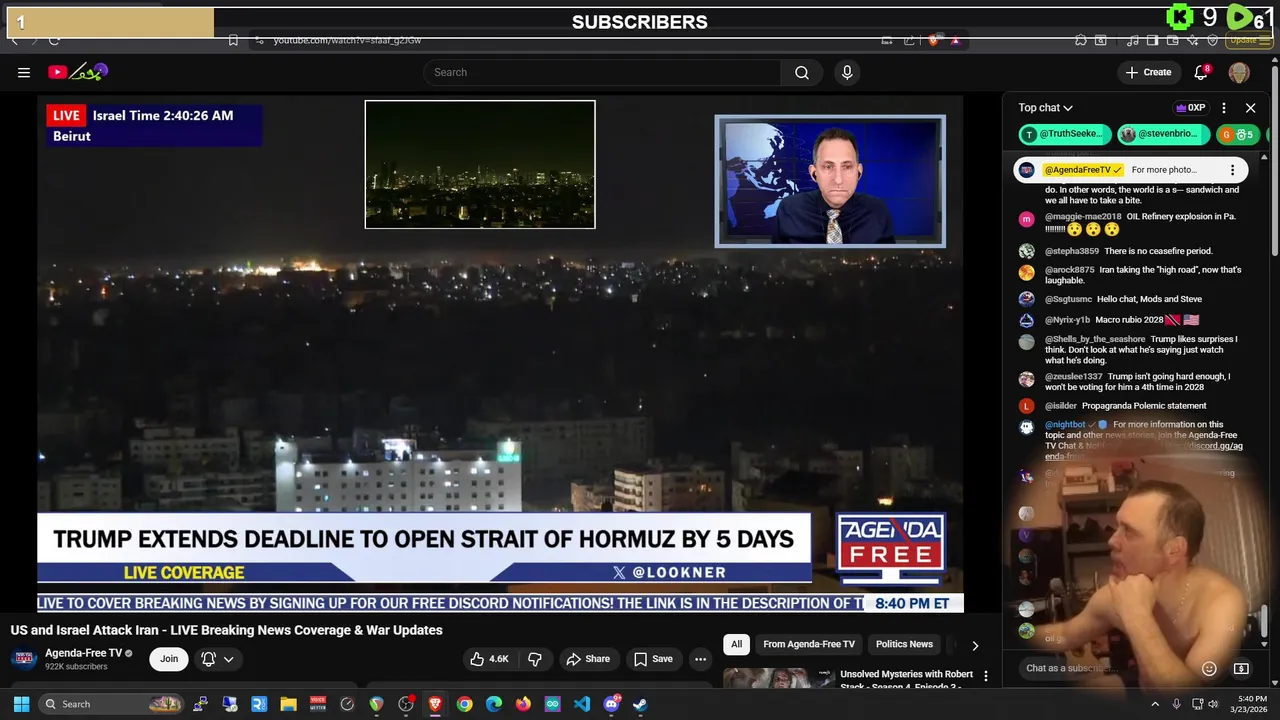Show more topic chips with right arrow
Image resolution: width=1280 pixels, height=720 pixels.
tap(975, 645)
